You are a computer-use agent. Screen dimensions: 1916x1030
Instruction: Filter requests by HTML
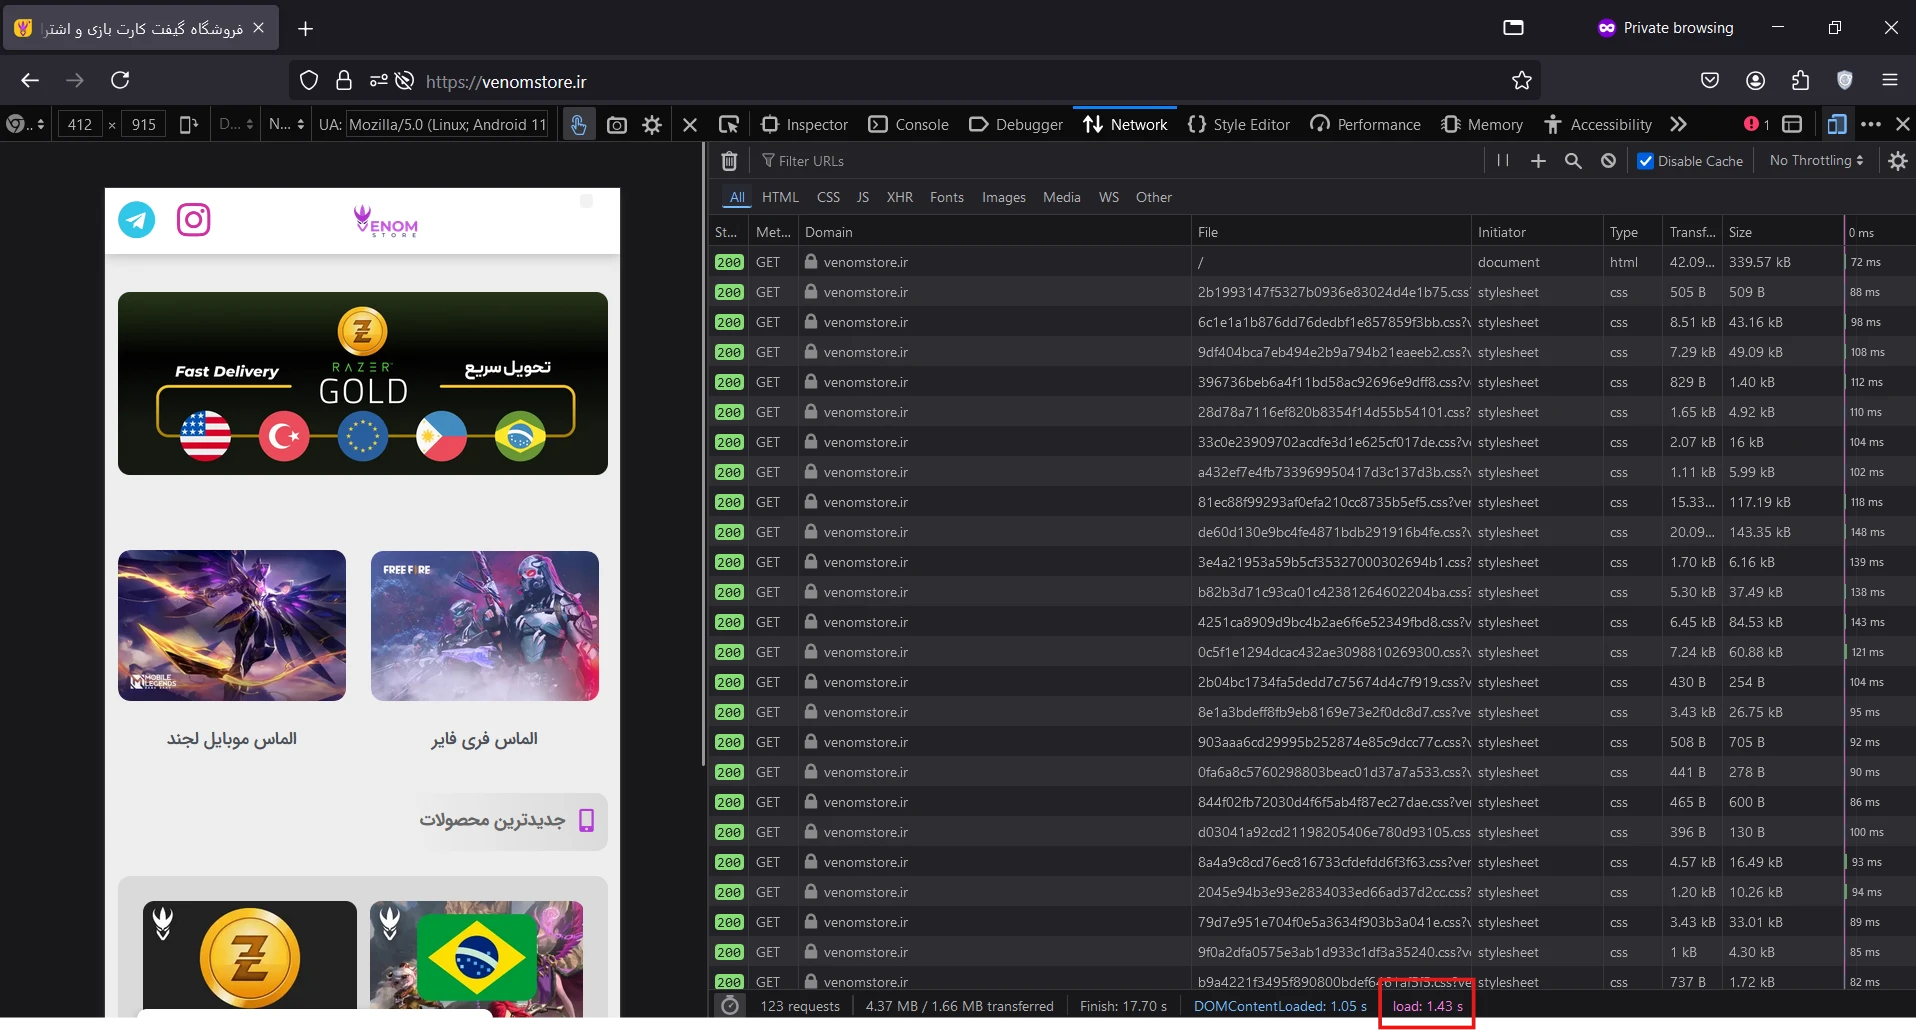[x=780, y=197]
